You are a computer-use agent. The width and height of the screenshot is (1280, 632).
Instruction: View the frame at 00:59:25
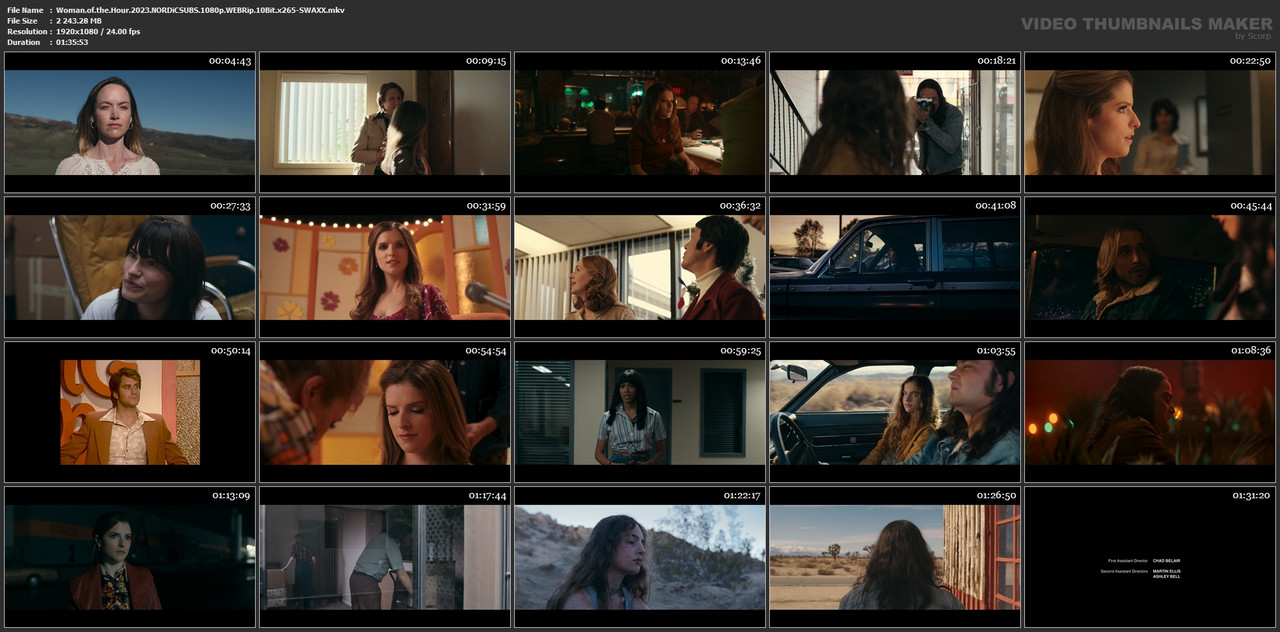point(640,412)
